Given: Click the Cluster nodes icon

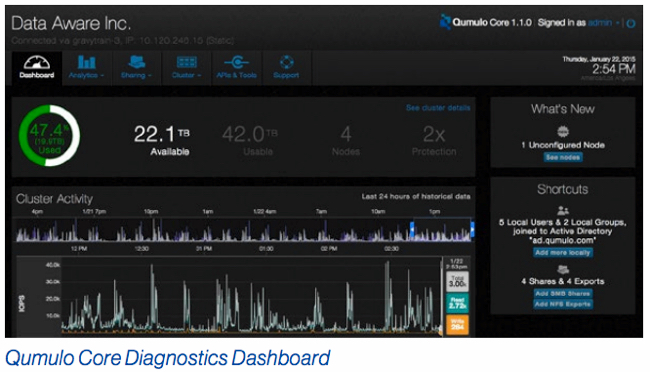Looking at the screenshot, I should click(187, 62).
